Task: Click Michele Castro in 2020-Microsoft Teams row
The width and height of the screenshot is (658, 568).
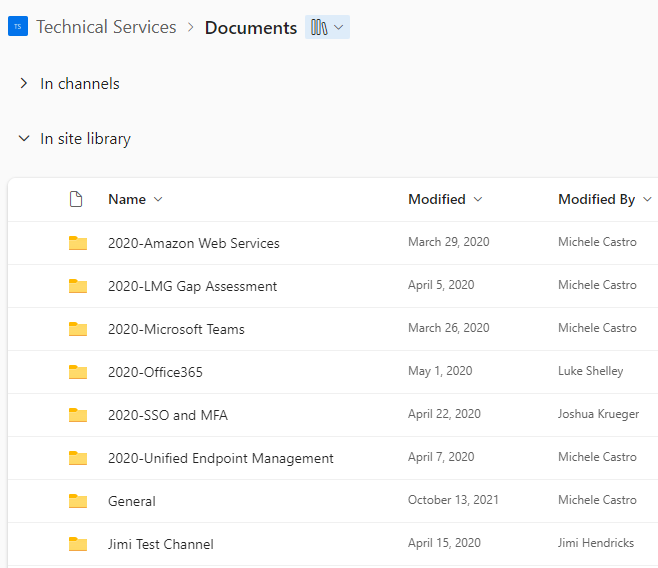Action: coord(597,328)
